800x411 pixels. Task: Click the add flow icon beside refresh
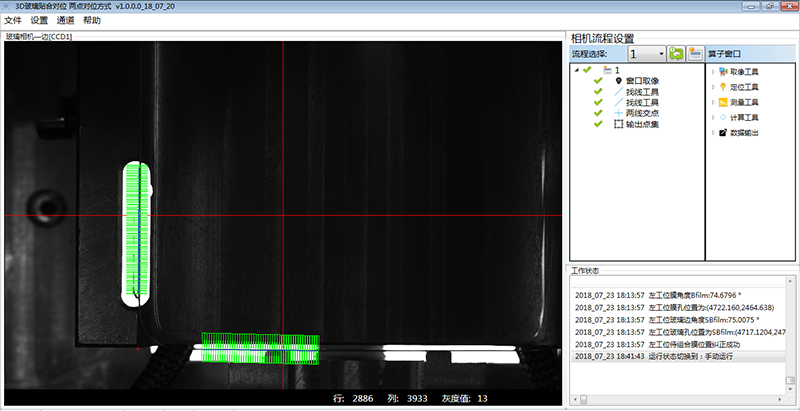click(x=694, y=53)
